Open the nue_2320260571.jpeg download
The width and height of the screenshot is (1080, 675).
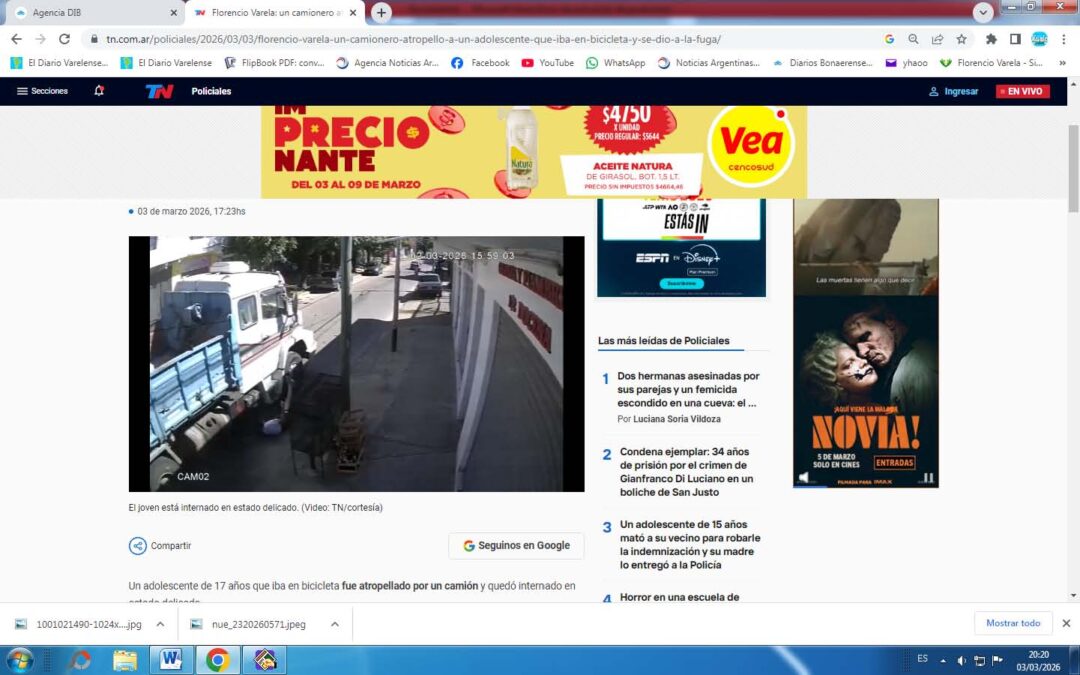pos(258,624)
